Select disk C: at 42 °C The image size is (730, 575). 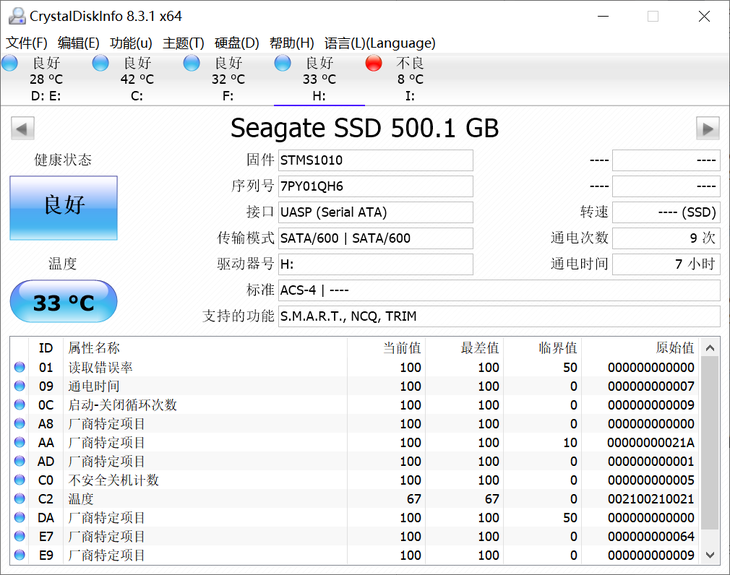point(137,79)
